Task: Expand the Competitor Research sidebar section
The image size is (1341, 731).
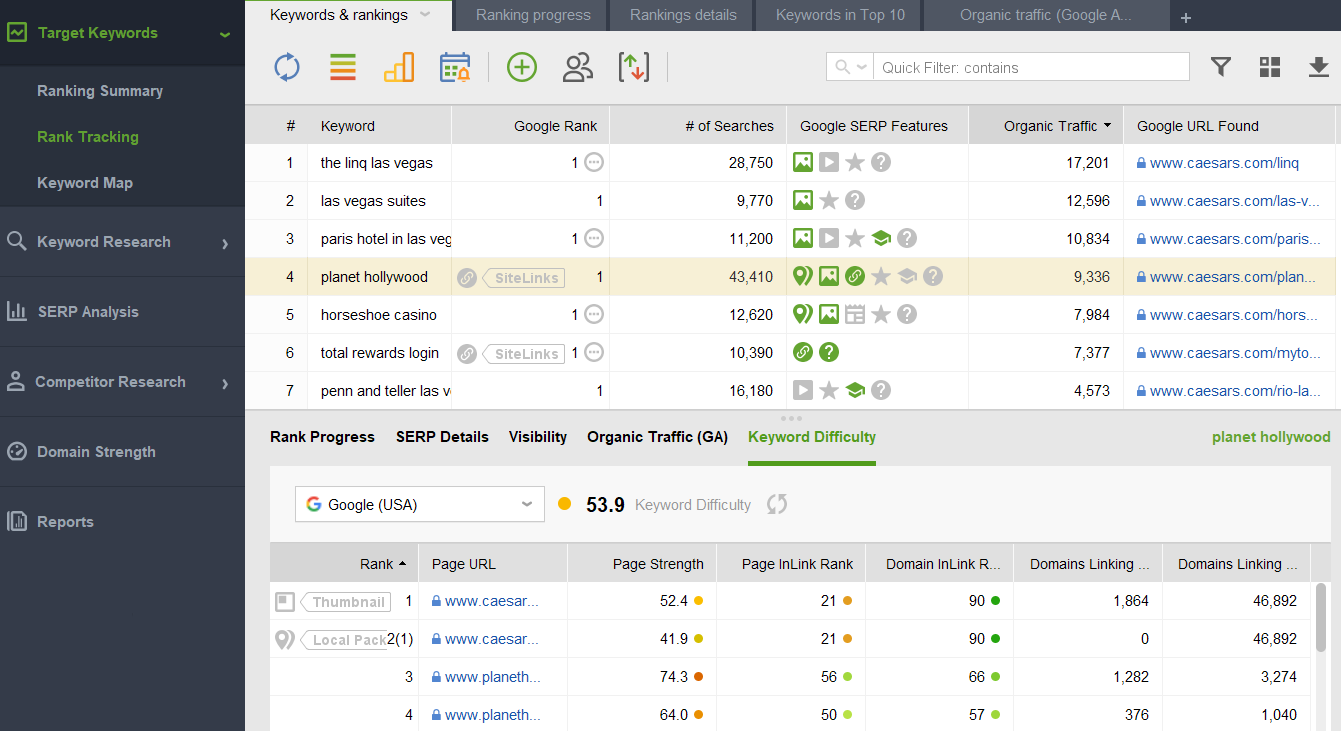Action: pos(225,383)
